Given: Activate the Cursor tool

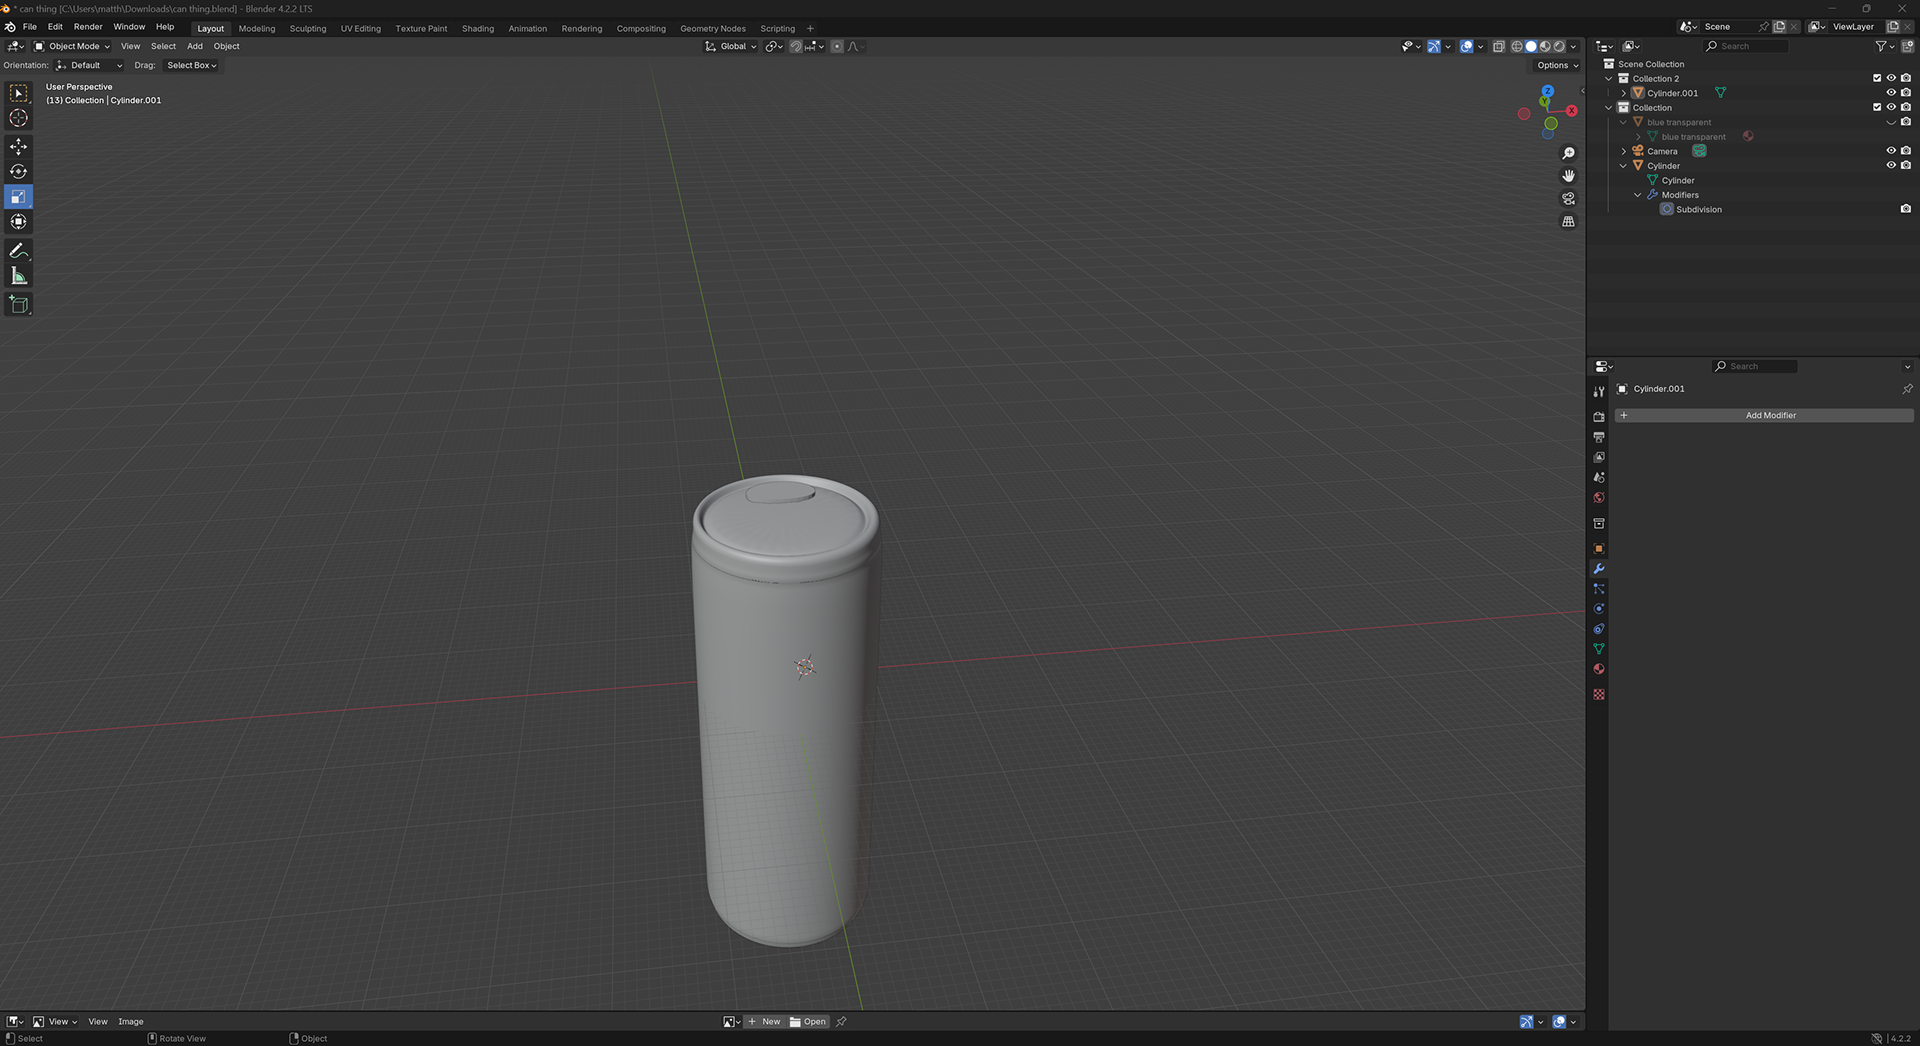Looking at the screenshot, I should tap(18, 118).
